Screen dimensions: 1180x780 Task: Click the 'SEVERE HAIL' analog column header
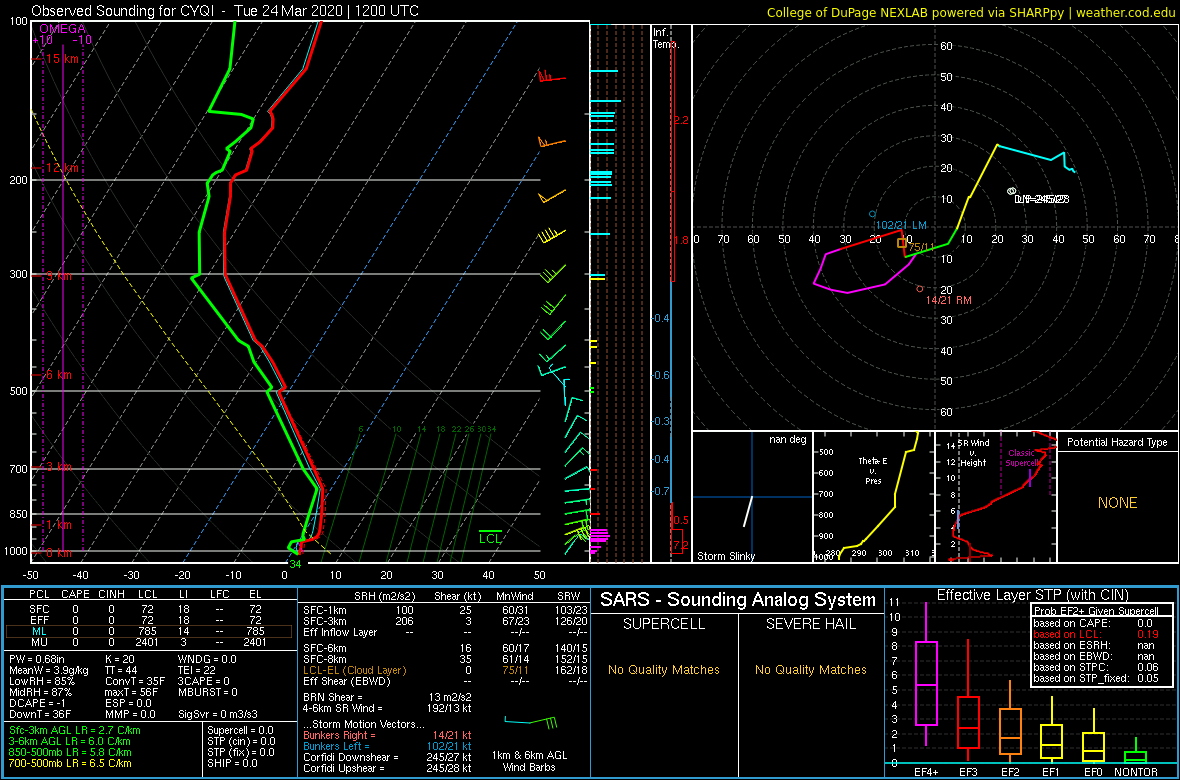[x=811, y=624]
